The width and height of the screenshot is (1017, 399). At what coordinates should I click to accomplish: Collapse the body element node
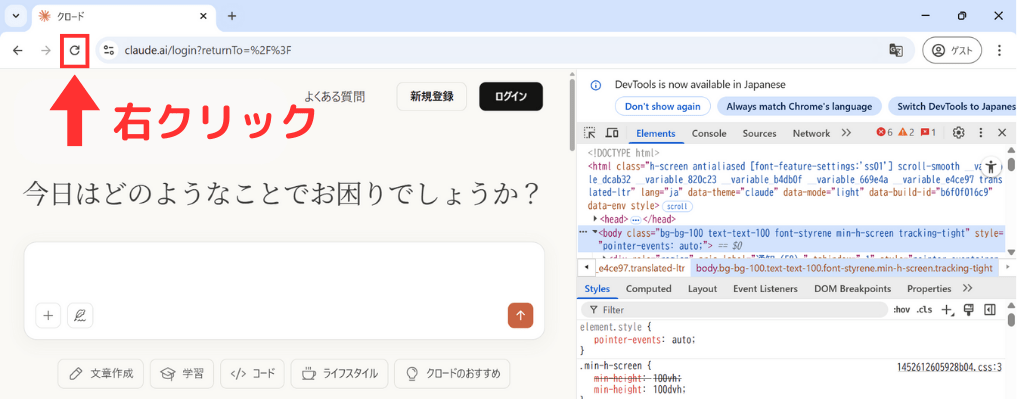595,232
